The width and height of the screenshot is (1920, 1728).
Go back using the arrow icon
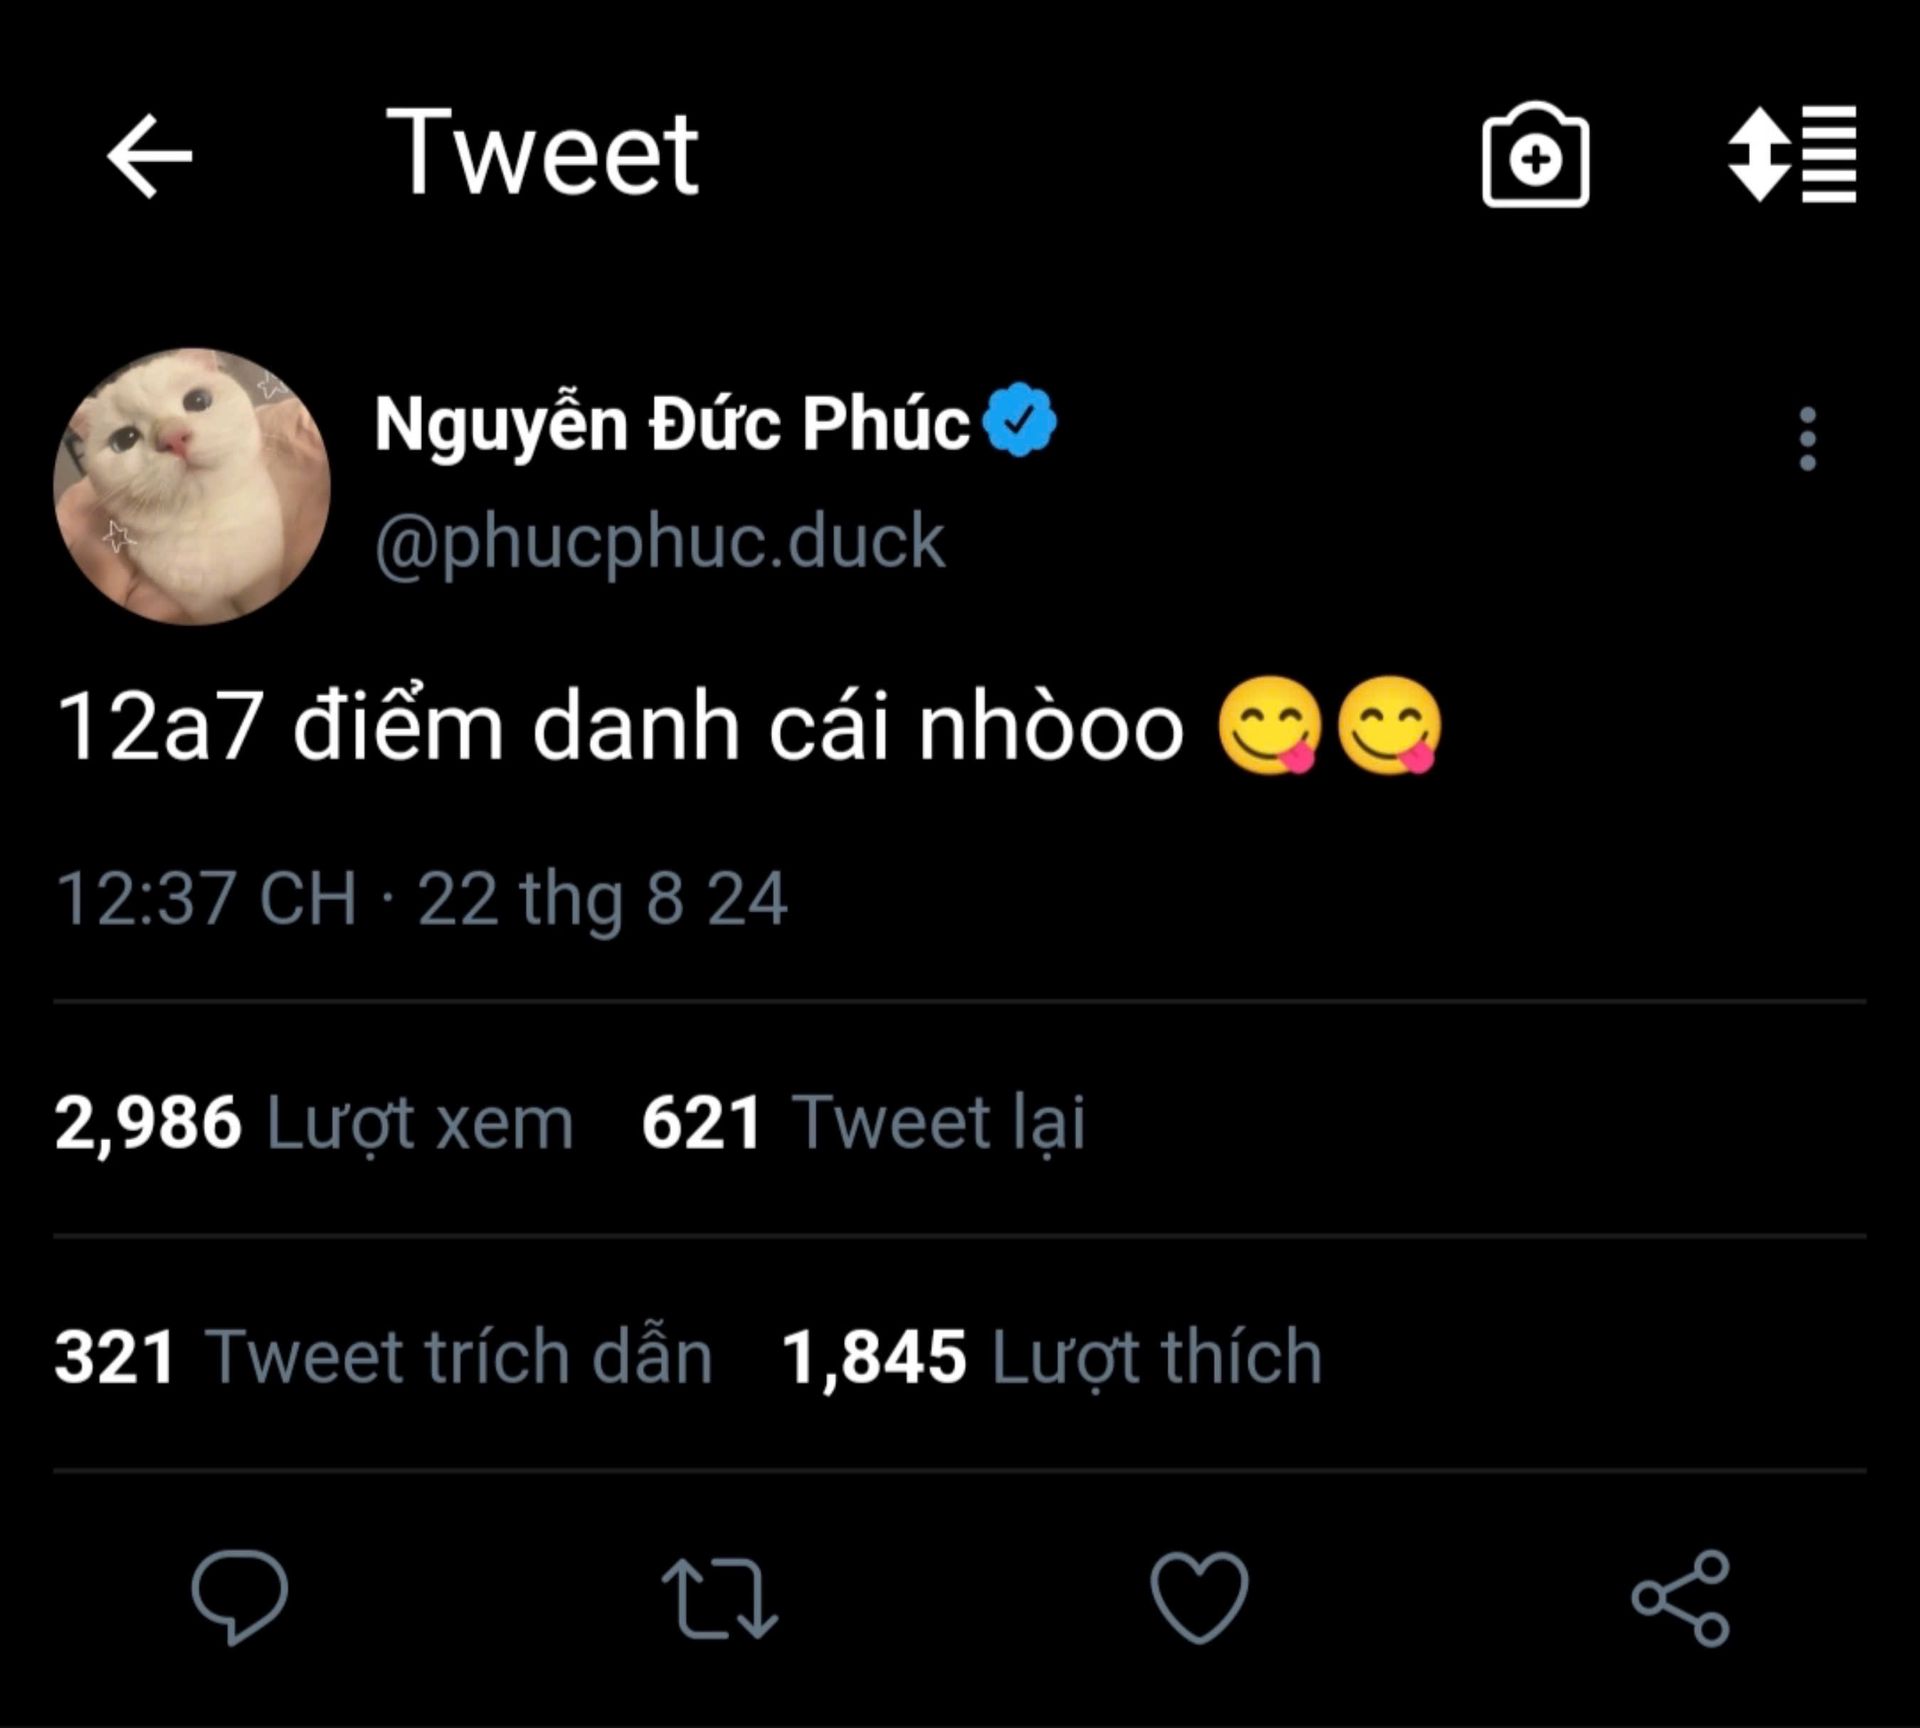(149, 155)
